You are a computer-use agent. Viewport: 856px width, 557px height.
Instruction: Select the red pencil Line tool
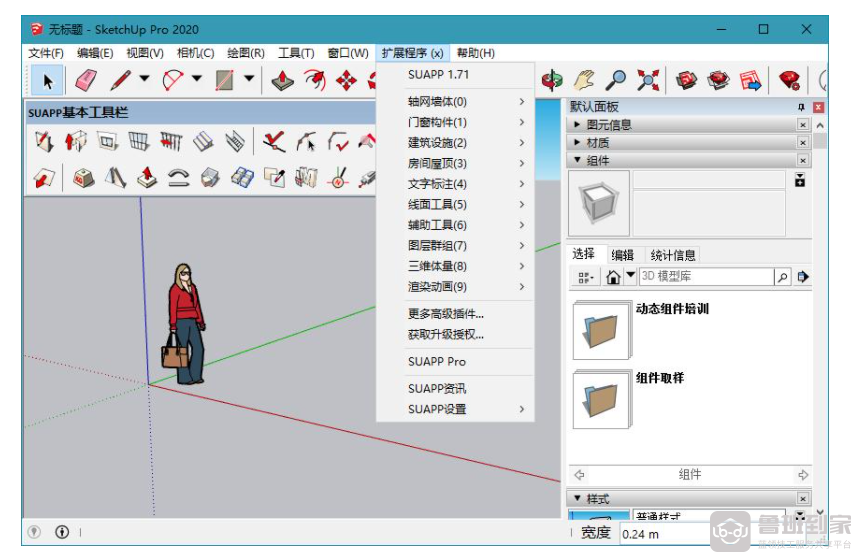coord(121,81)
